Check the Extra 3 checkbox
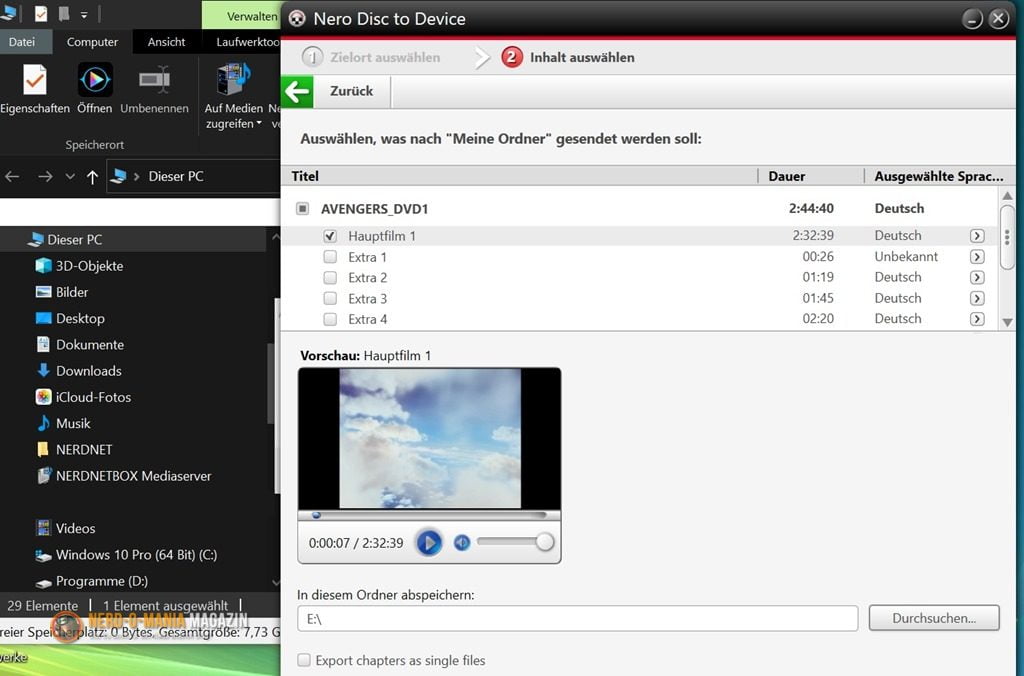Screen dimensions: 1024x676 (330, 298)
